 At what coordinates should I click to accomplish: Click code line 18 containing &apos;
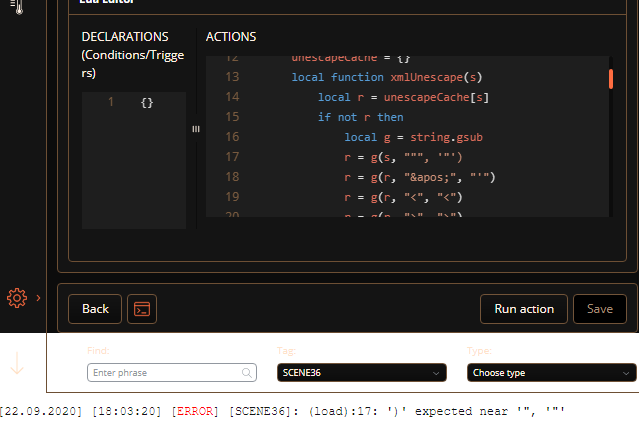point(420,177)
